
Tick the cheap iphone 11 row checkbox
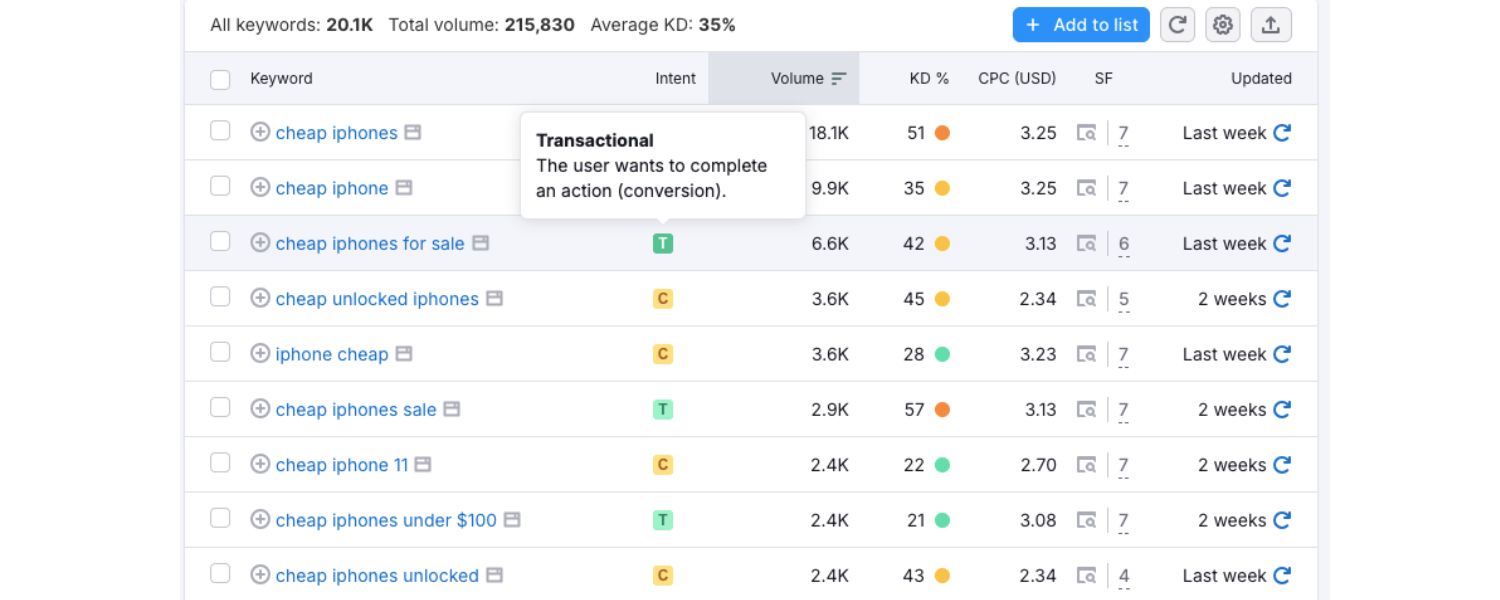(x=220, y=464)
